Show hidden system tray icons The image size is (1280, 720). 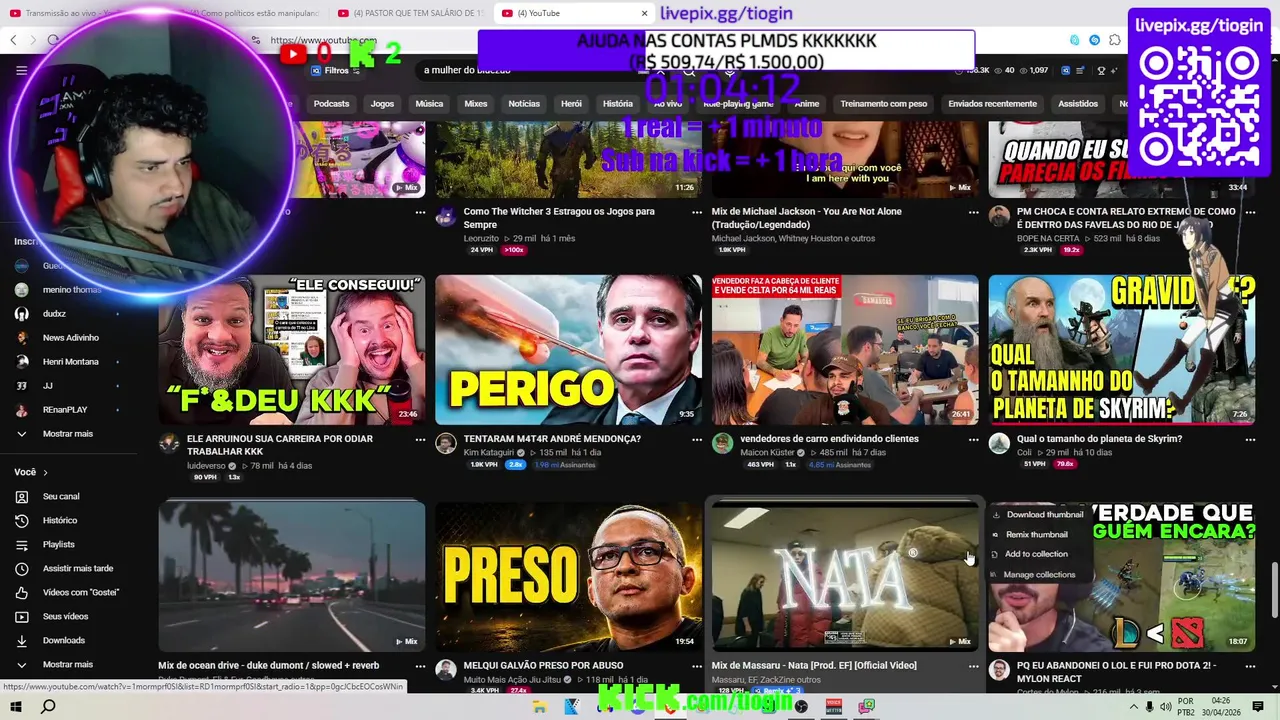point(1134,707)
